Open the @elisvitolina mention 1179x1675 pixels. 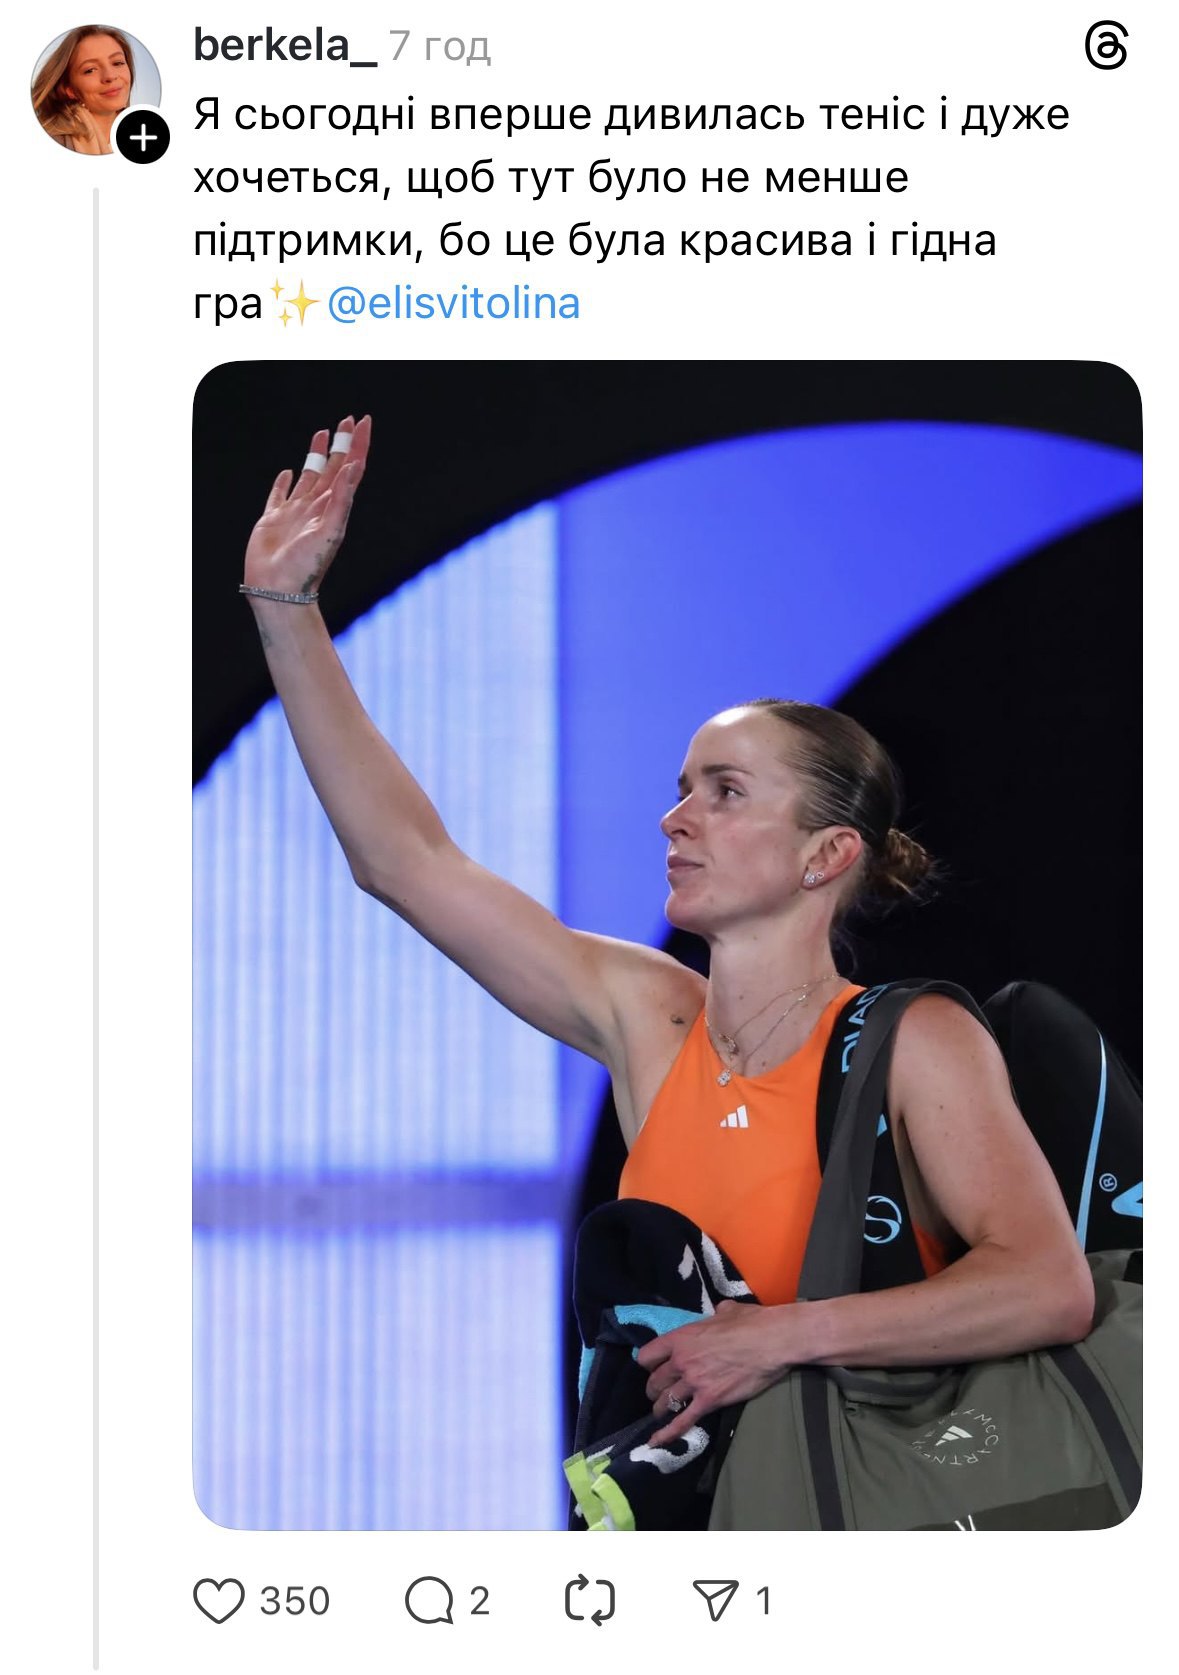pos(453,304)
